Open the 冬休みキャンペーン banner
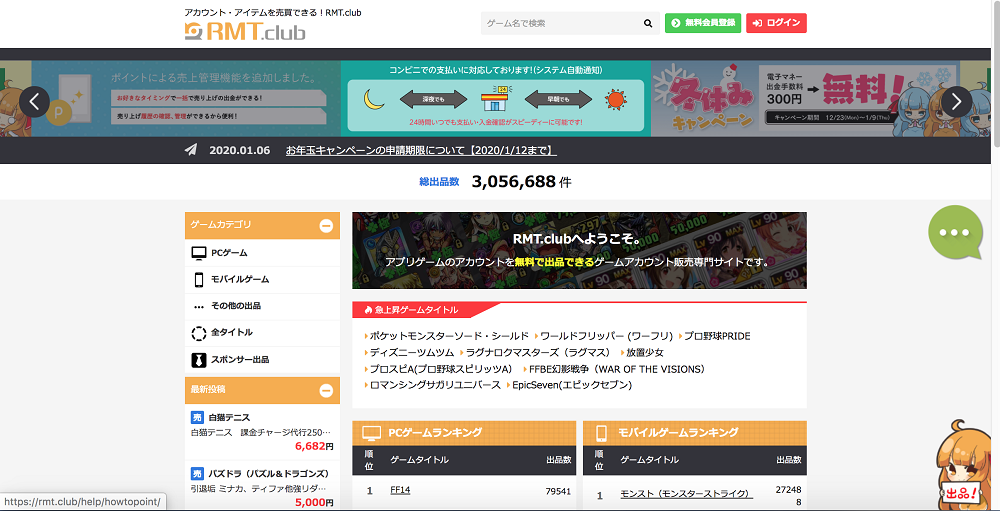 [x=805, y=98]
